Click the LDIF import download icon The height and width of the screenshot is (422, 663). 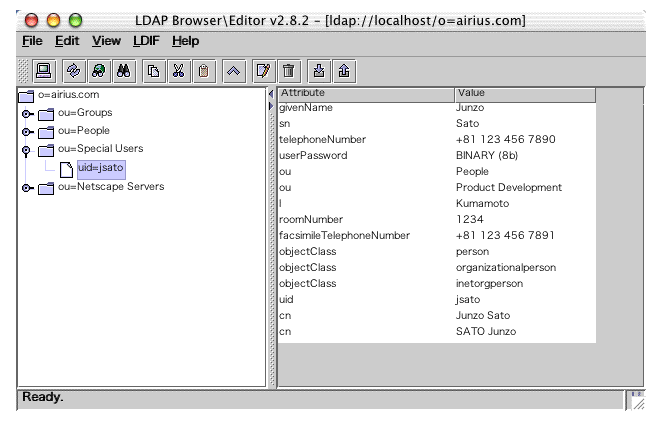point(319,71)
